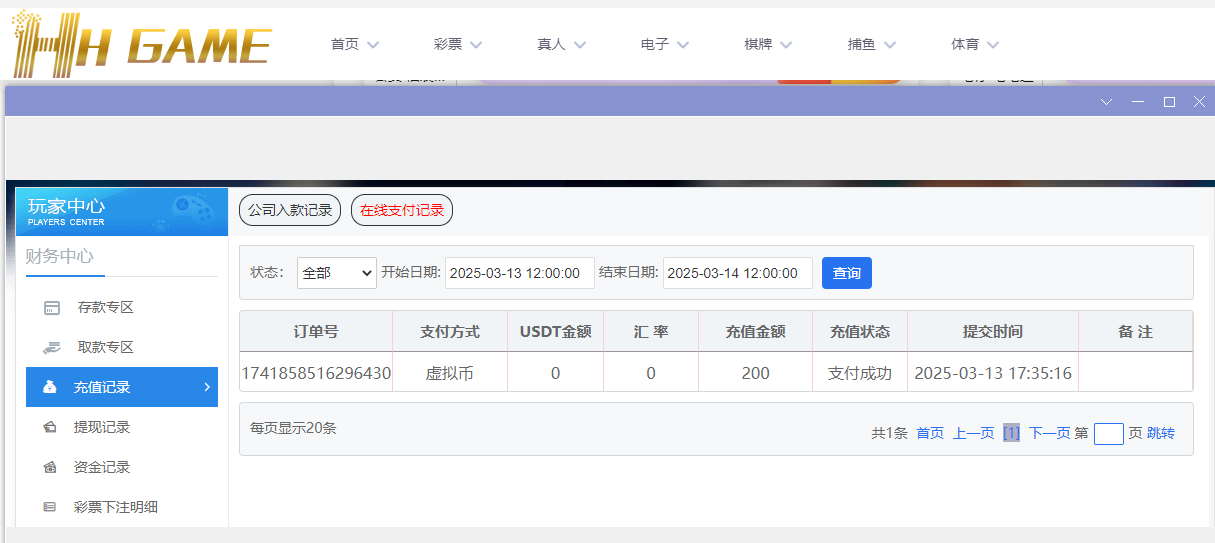Viewport: 1215px width, 543px height.
Task: Click the 汇率 column header
Action: point(651,331)
